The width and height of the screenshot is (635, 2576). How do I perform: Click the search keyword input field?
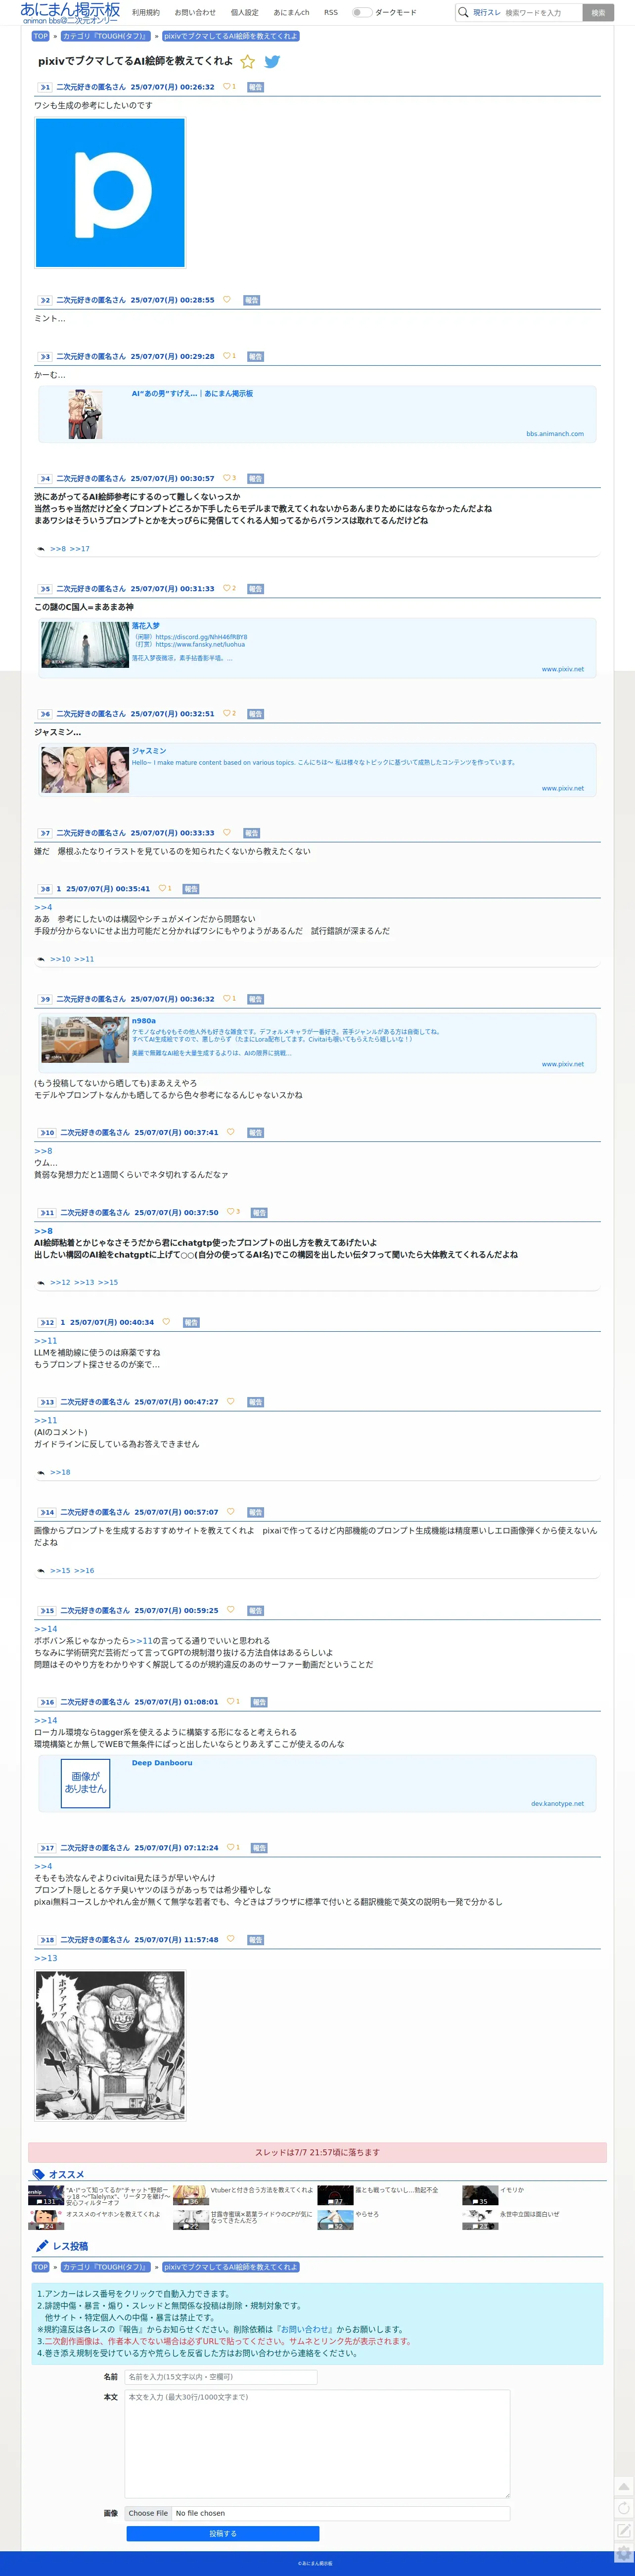(x=542, y=13)
